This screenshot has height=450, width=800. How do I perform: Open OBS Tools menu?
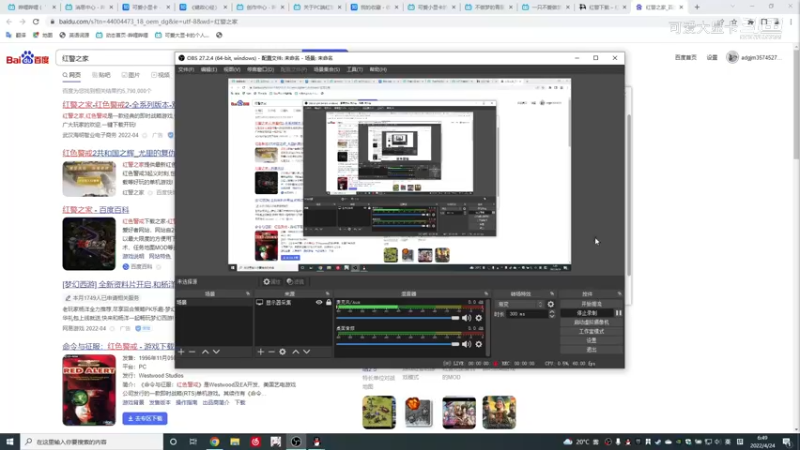(x=355, y=69)
